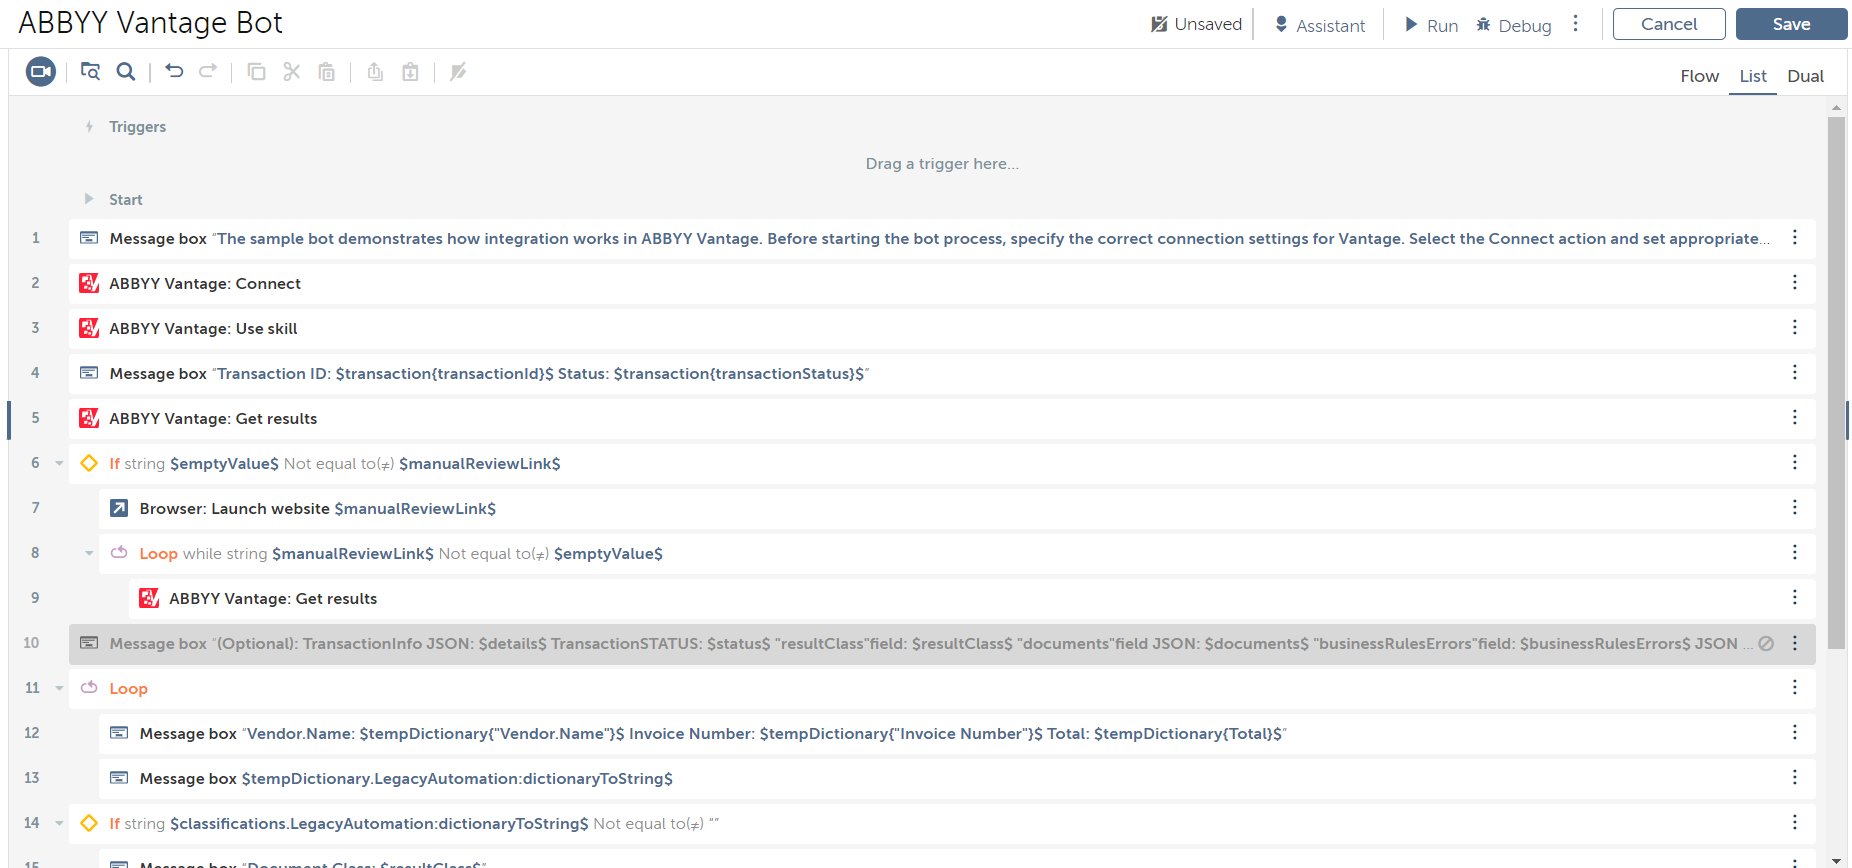Run the bot
This screenshot has width=1852, height=868.
pyautogui.click(x=1431, y=25)
